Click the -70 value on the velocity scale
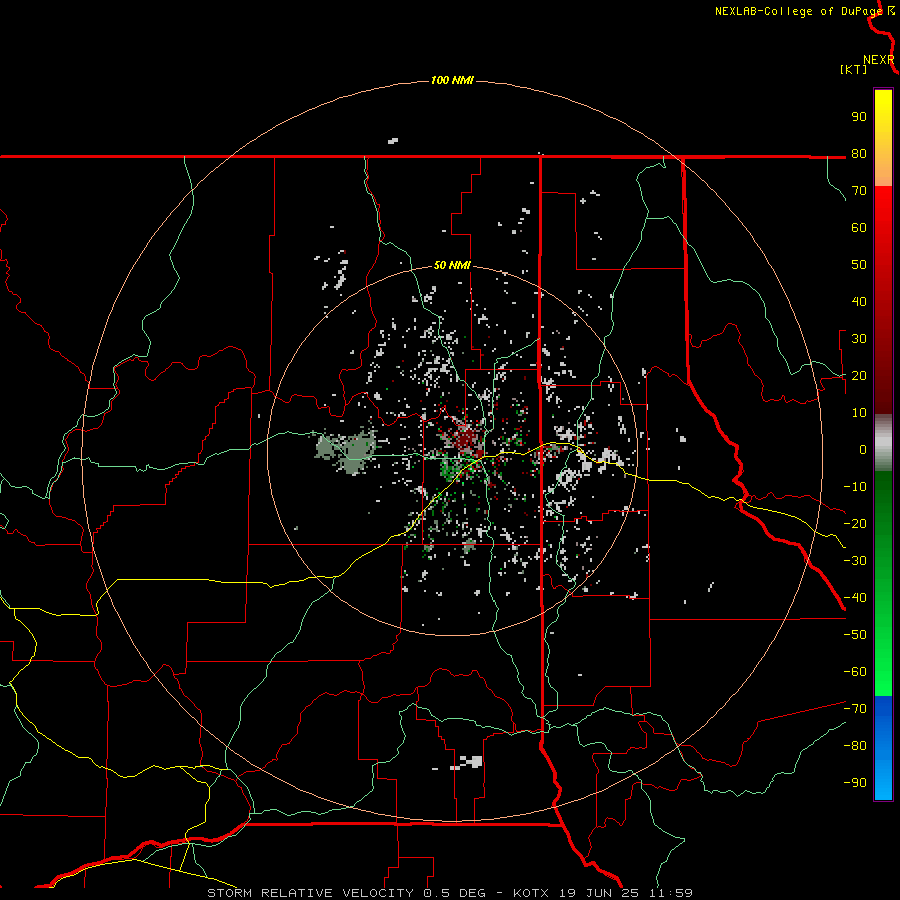Image resolution: width=900 pixels, height=900 pixels. pyautogui.click(x=855, y=708)
